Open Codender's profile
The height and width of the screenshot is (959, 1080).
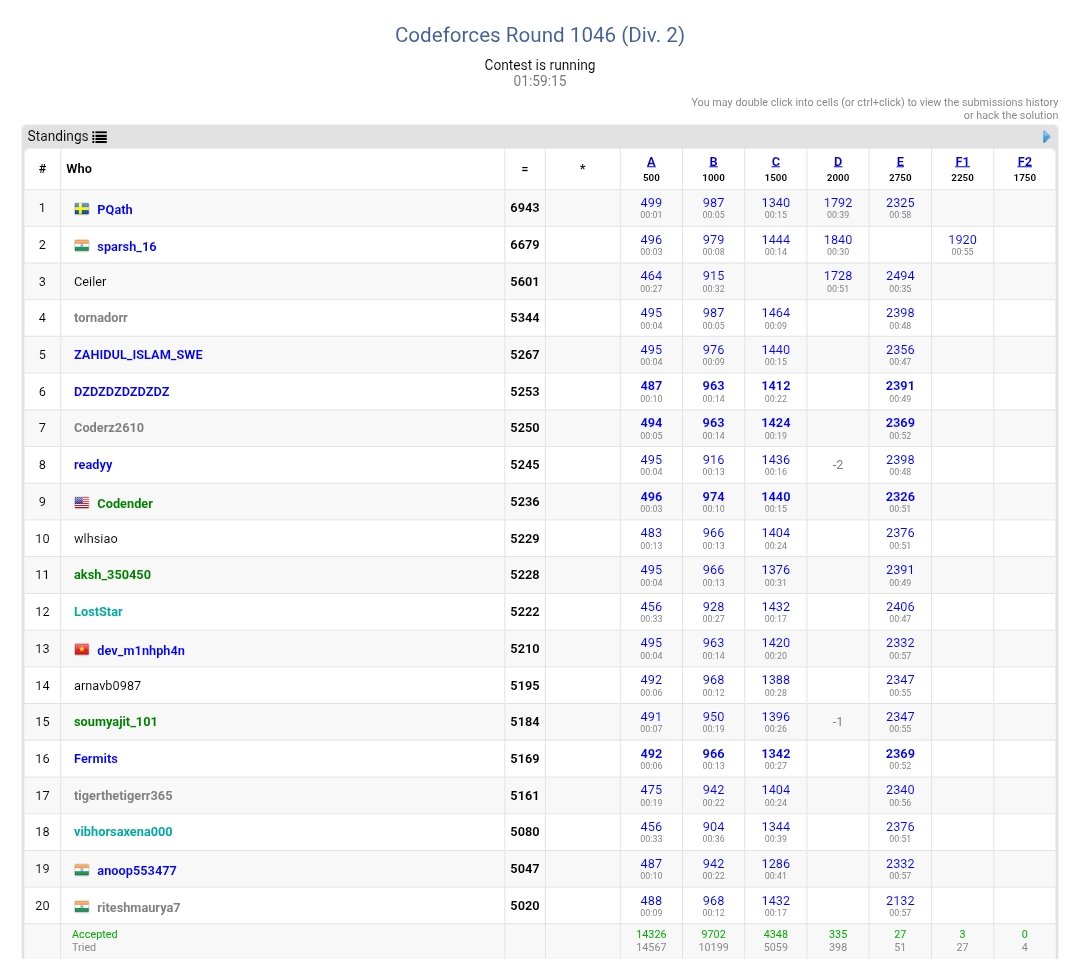125,504
